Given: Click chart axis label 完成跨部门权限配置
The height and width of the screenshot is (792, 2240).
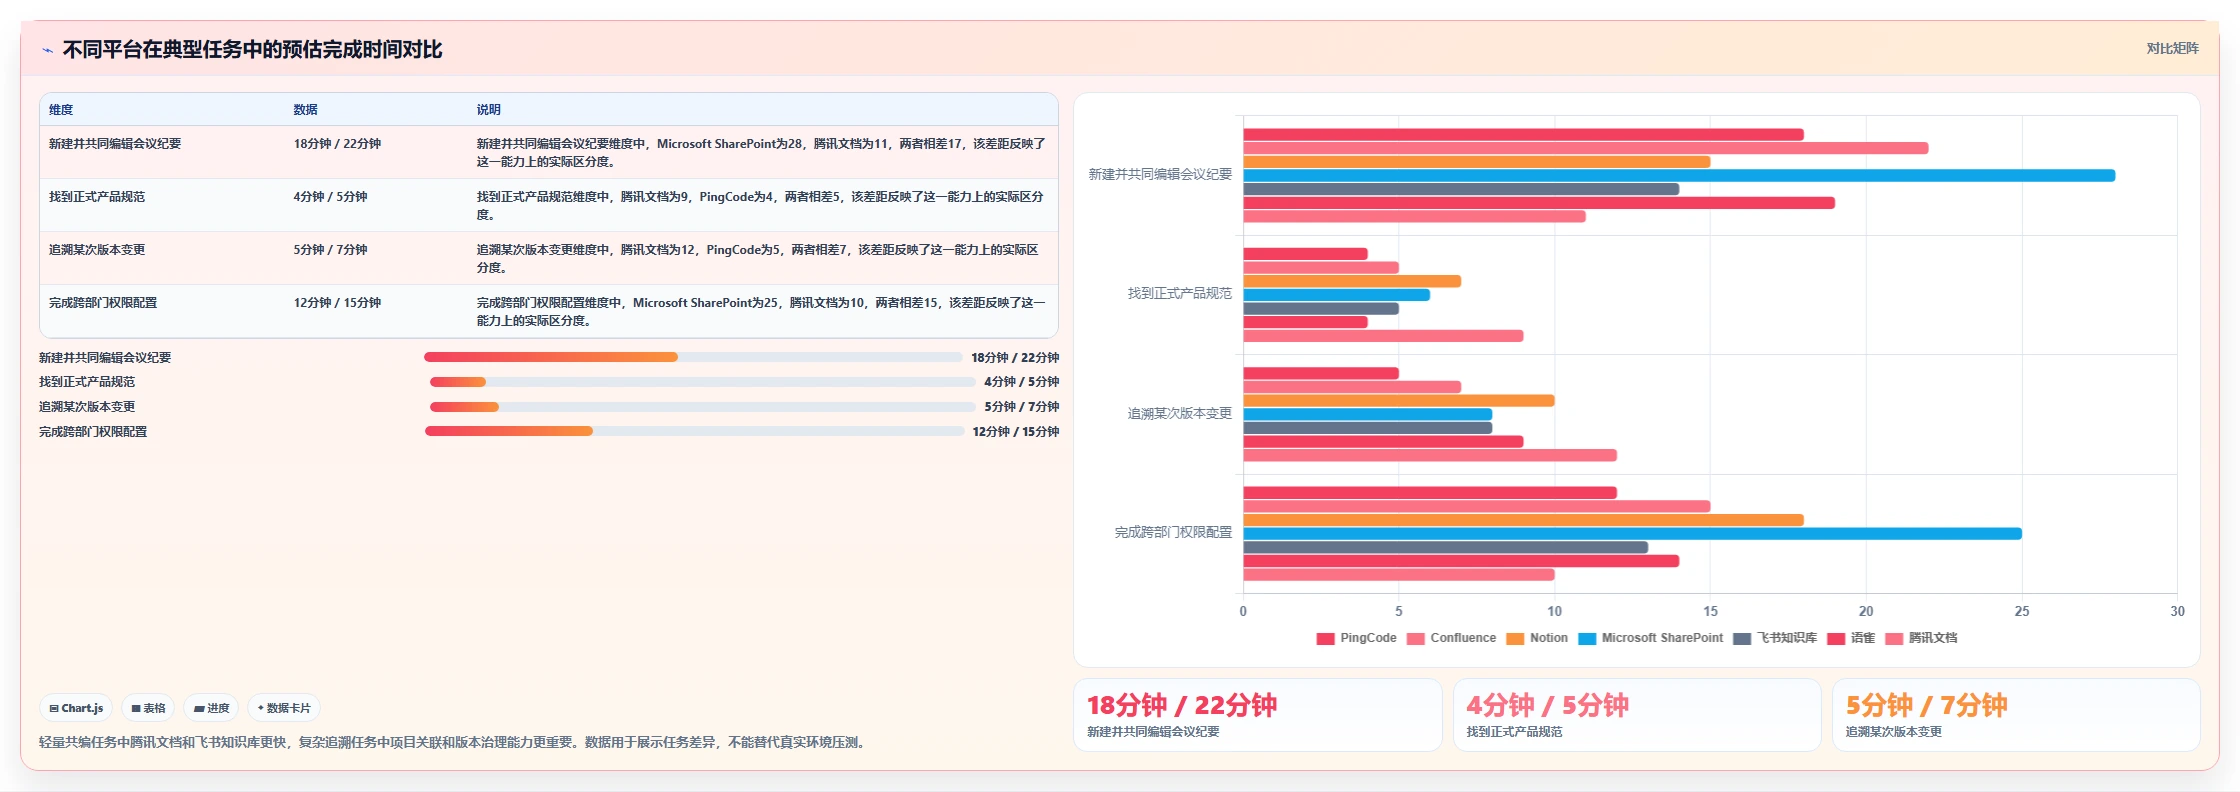Looking at the screenshot, I should [1173, 532].
